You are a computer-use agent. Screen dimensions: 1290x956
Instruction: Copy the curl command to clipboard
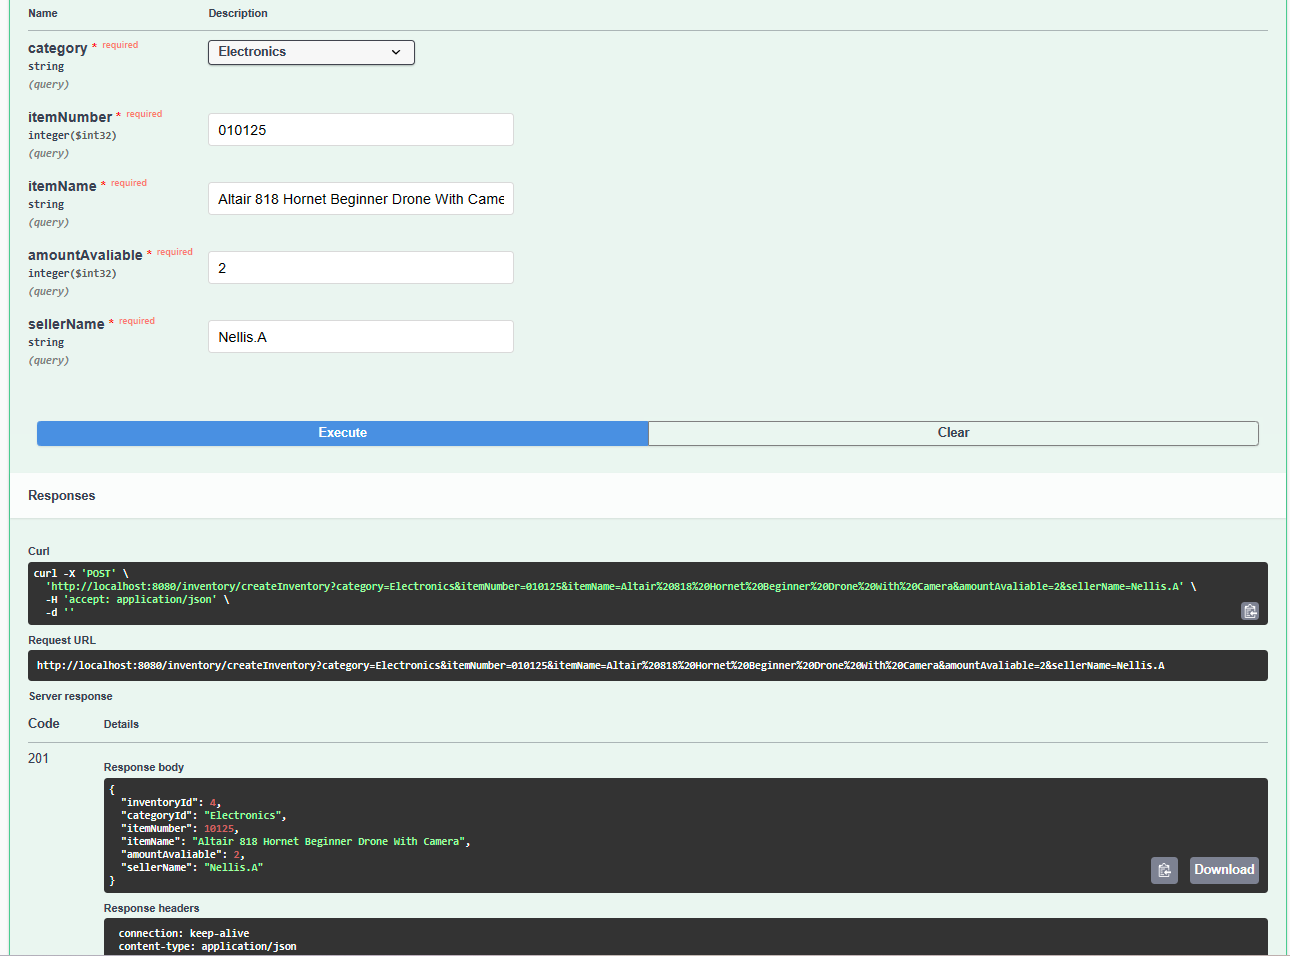coord(1250,610)
